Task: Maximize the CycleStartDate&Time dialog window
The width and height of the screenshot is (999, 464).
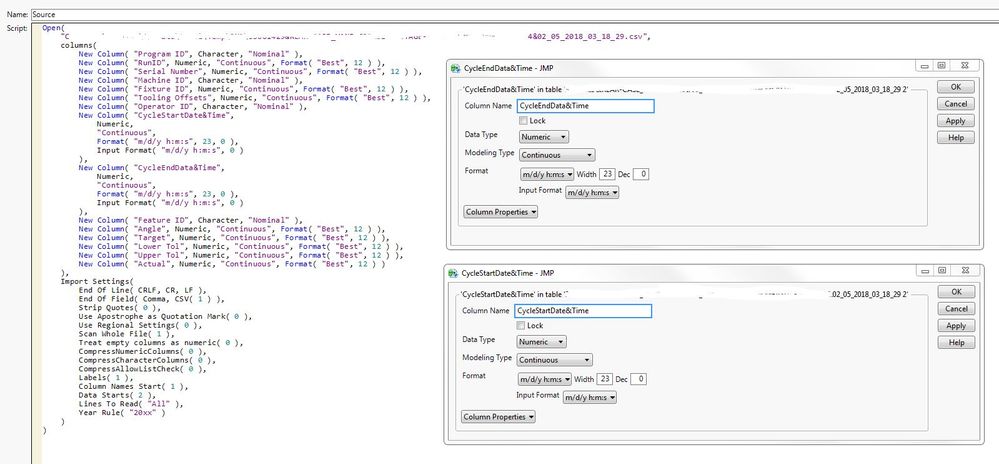Action: click(x=942, y=270)
